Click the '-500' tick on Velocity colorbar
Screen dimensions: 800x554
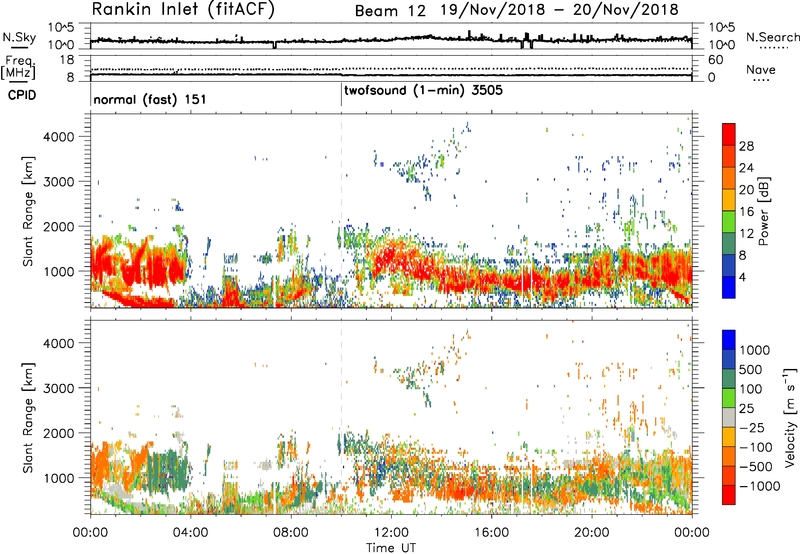point(756,466)
